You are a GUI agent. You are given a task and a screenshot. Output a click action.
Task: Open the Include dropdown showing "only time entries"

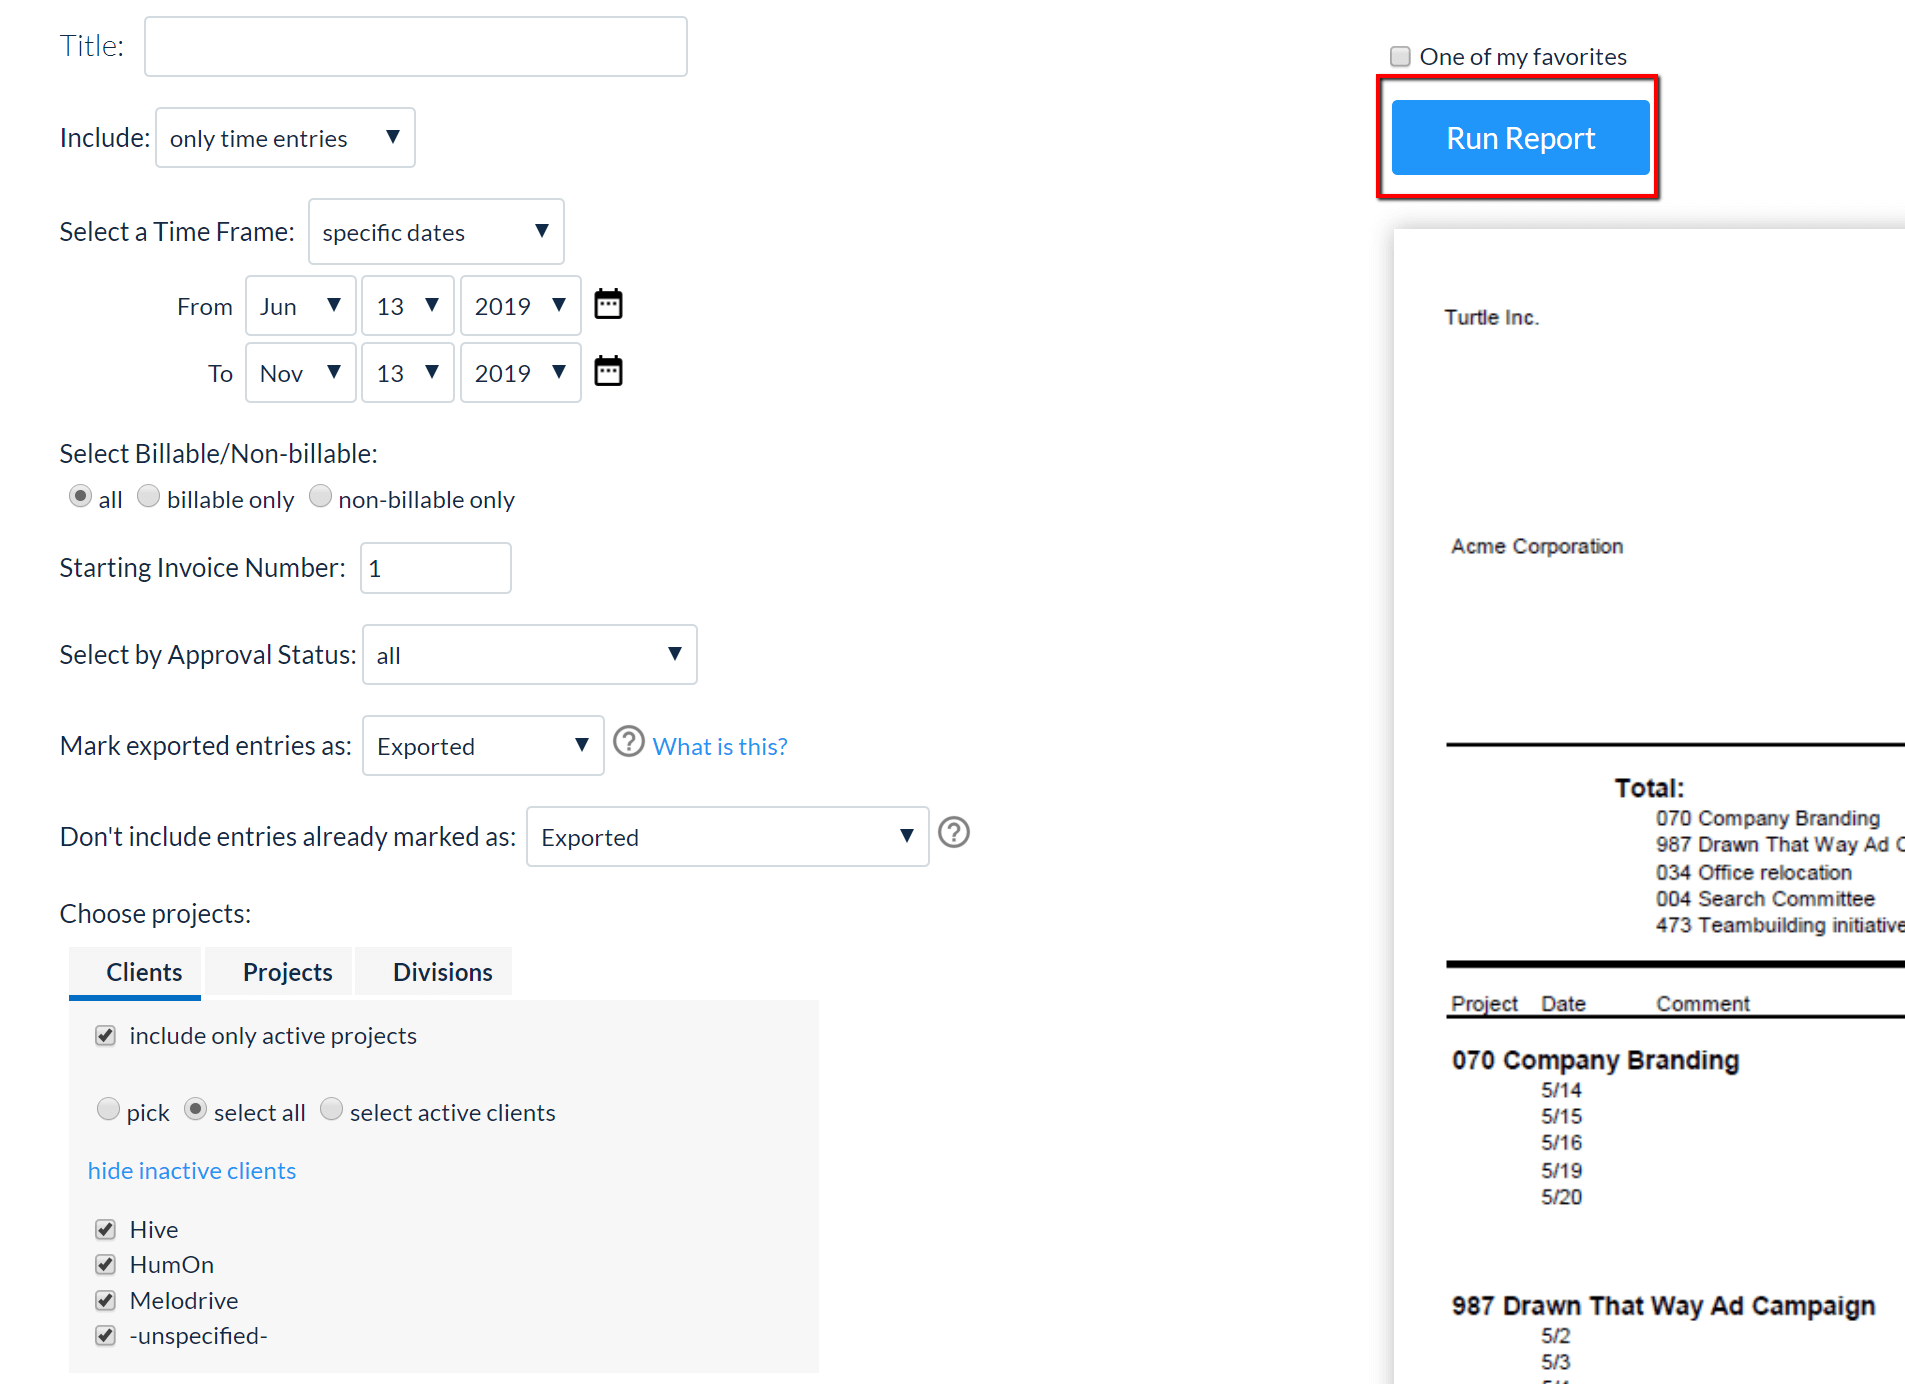(285, 137)
